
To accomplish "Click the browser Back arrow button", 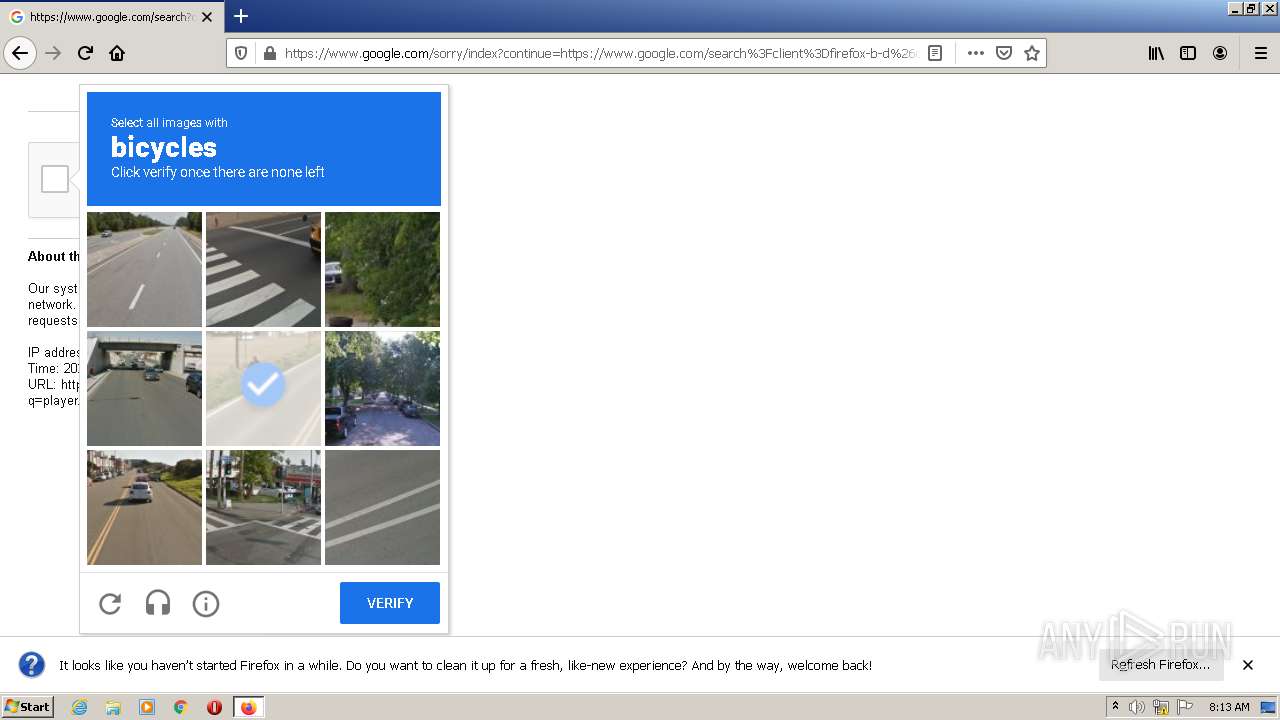I will click(x=20, y=53).
